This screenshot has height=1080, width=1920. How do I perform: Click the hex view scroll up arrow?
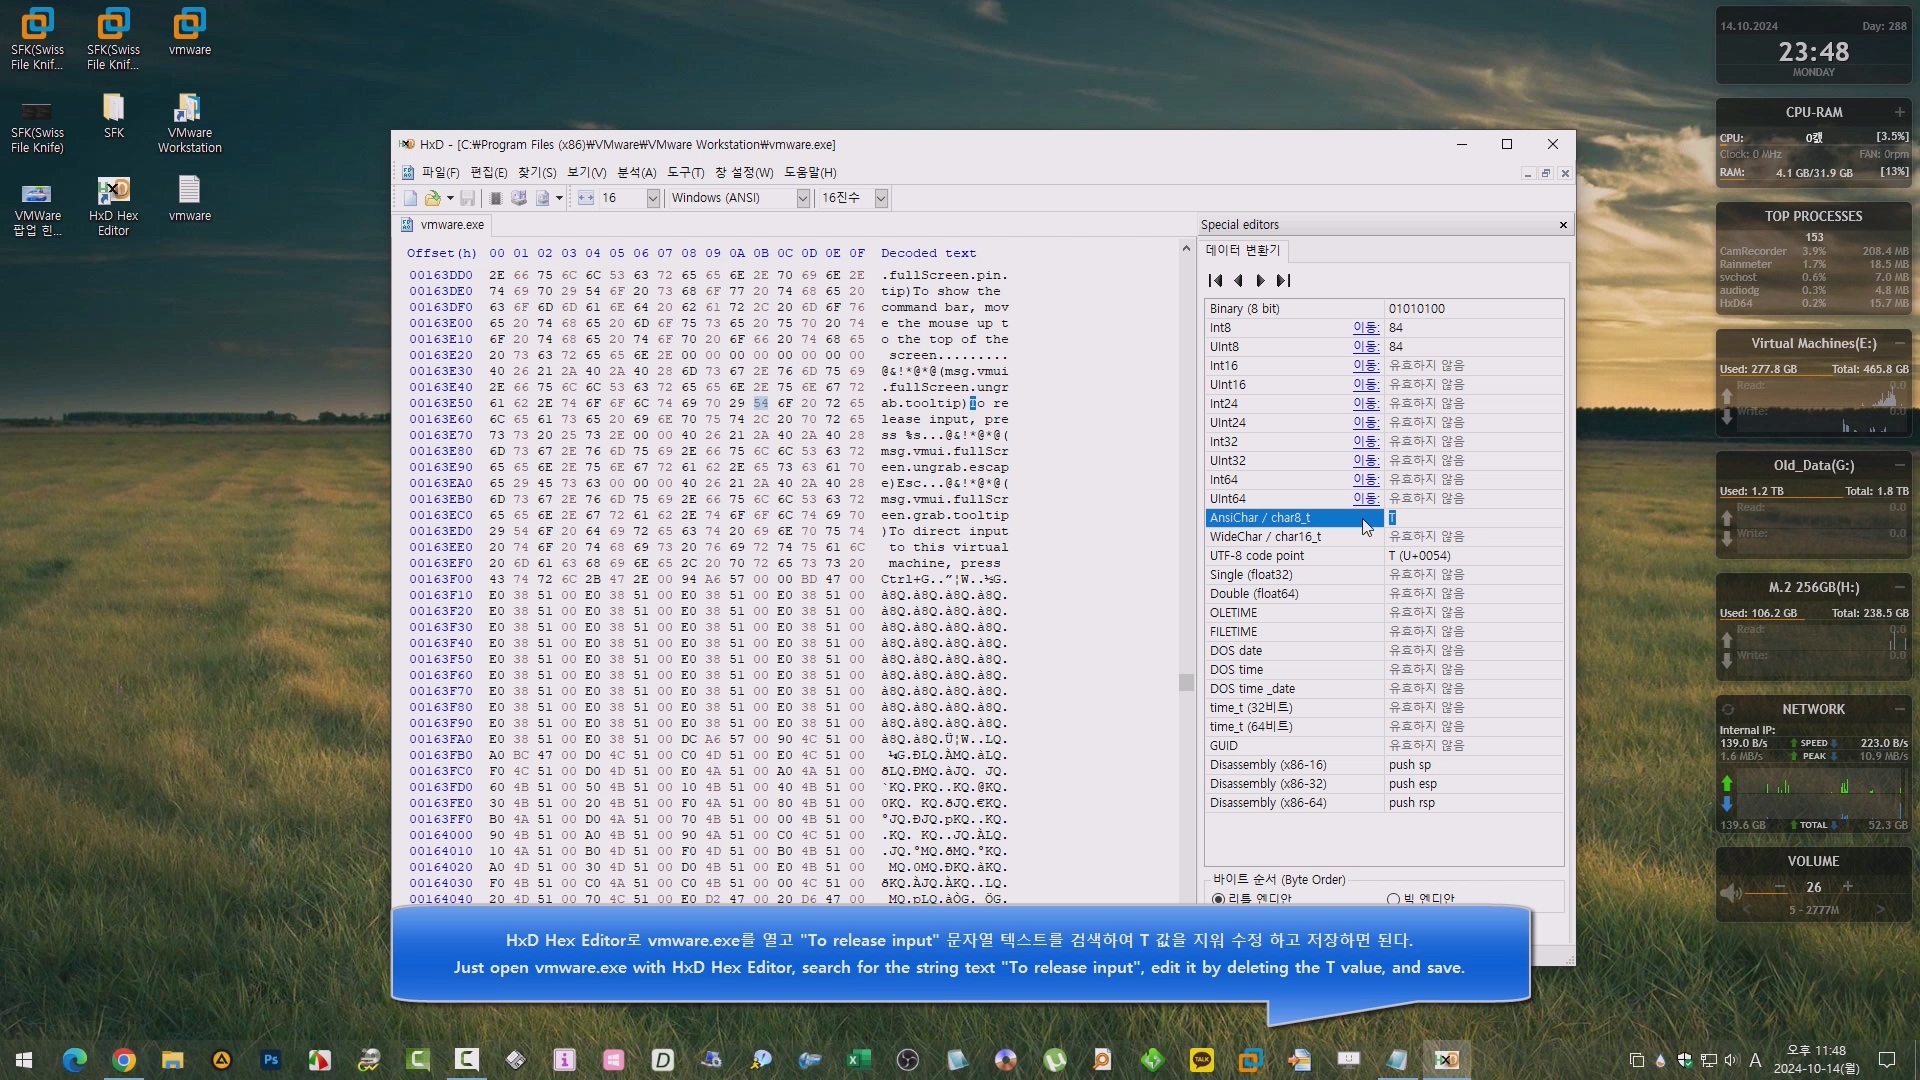(1186, 248)
